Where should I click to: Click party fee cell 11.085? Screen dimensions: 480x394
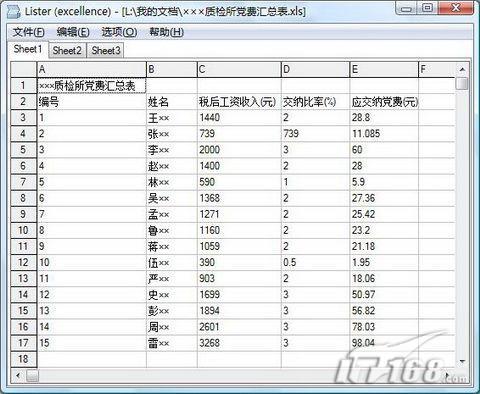point(384,134)
